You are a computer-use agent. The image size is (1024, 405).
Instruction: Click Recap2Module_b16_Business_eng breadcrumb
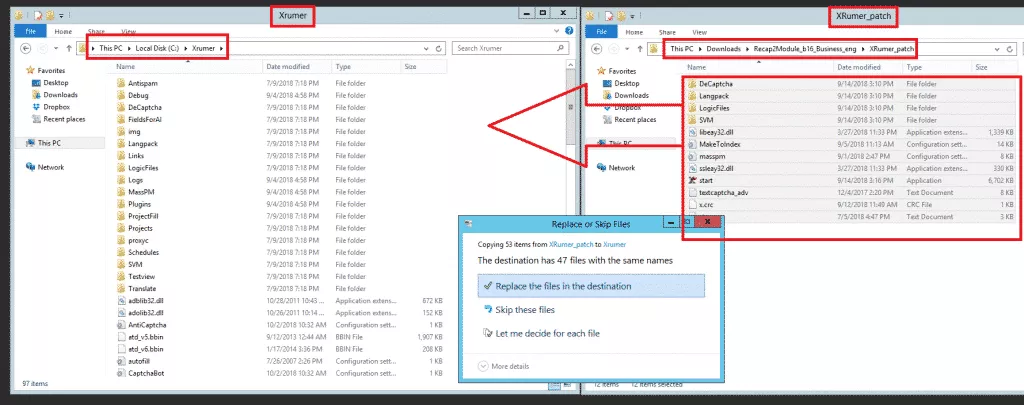click(804, 49)
